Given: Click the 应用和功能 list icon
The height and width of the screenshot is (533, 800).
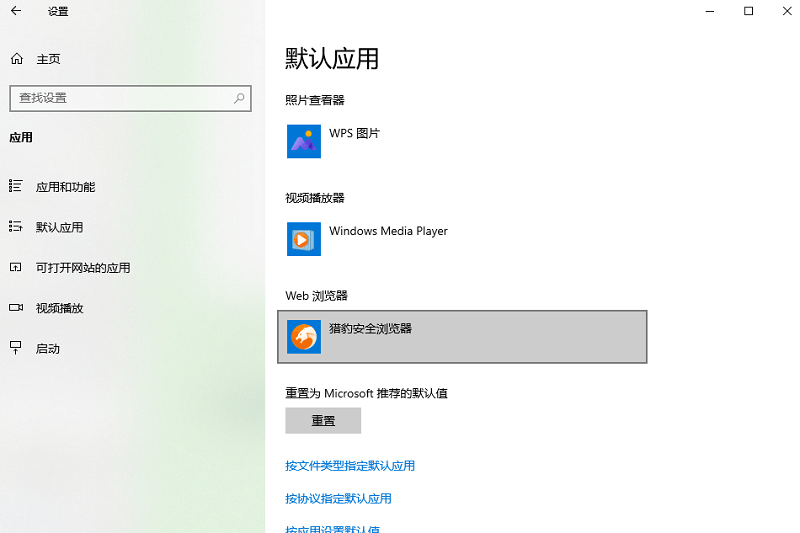Looking at the screenshot, I should click(x=16, y=186).
